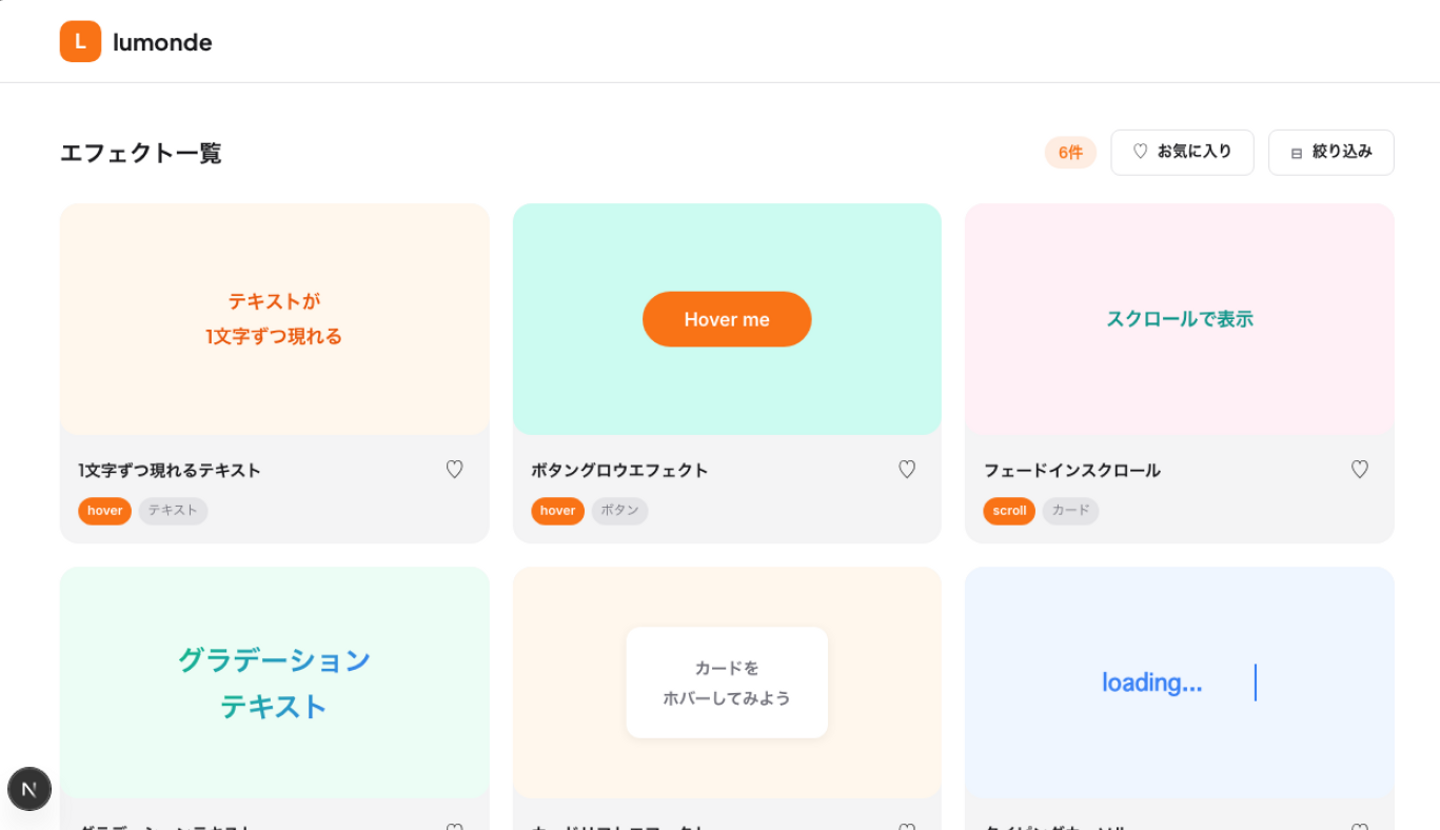Open the グラデーション テキスト preview
Screen dimensions: 1440x830
(x=274, y=683)
